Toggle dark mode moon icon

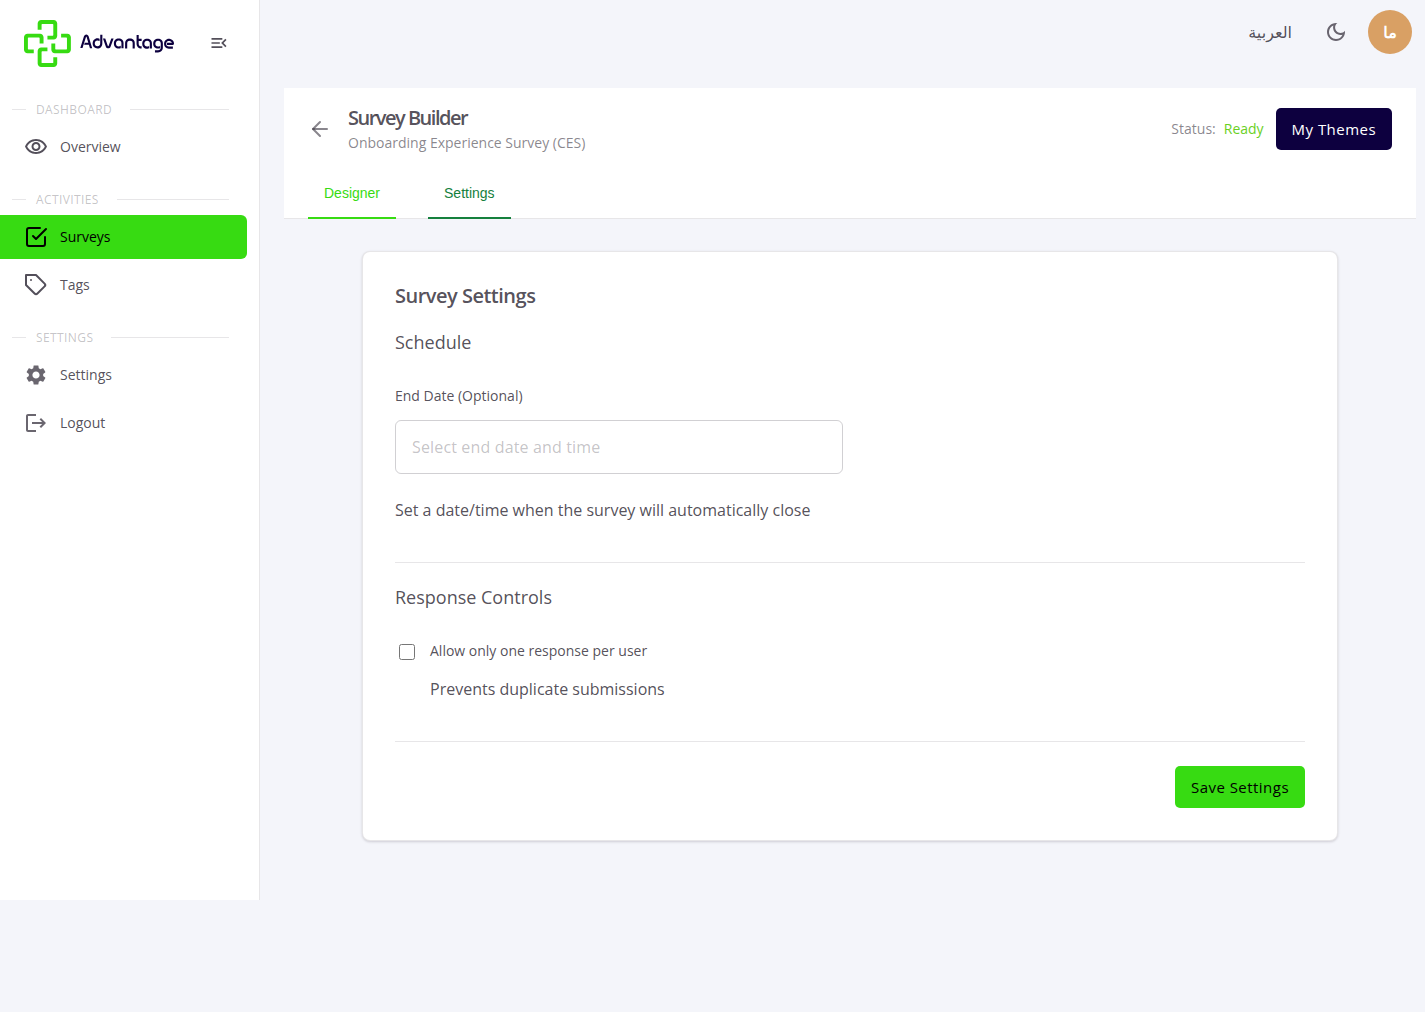[1336, 32]
